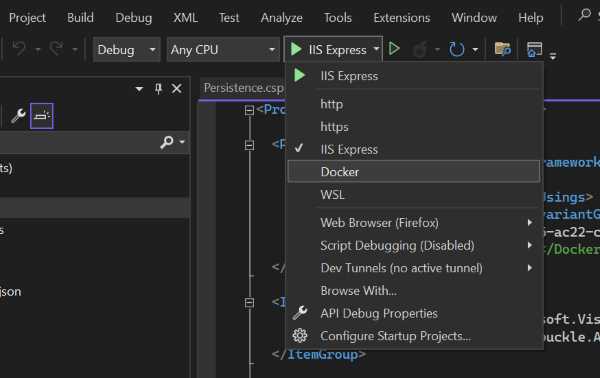Screen dimensions: 600x378
Task: Expand the Redo history dropdown arrow
Action: click(x=75, y=49)
